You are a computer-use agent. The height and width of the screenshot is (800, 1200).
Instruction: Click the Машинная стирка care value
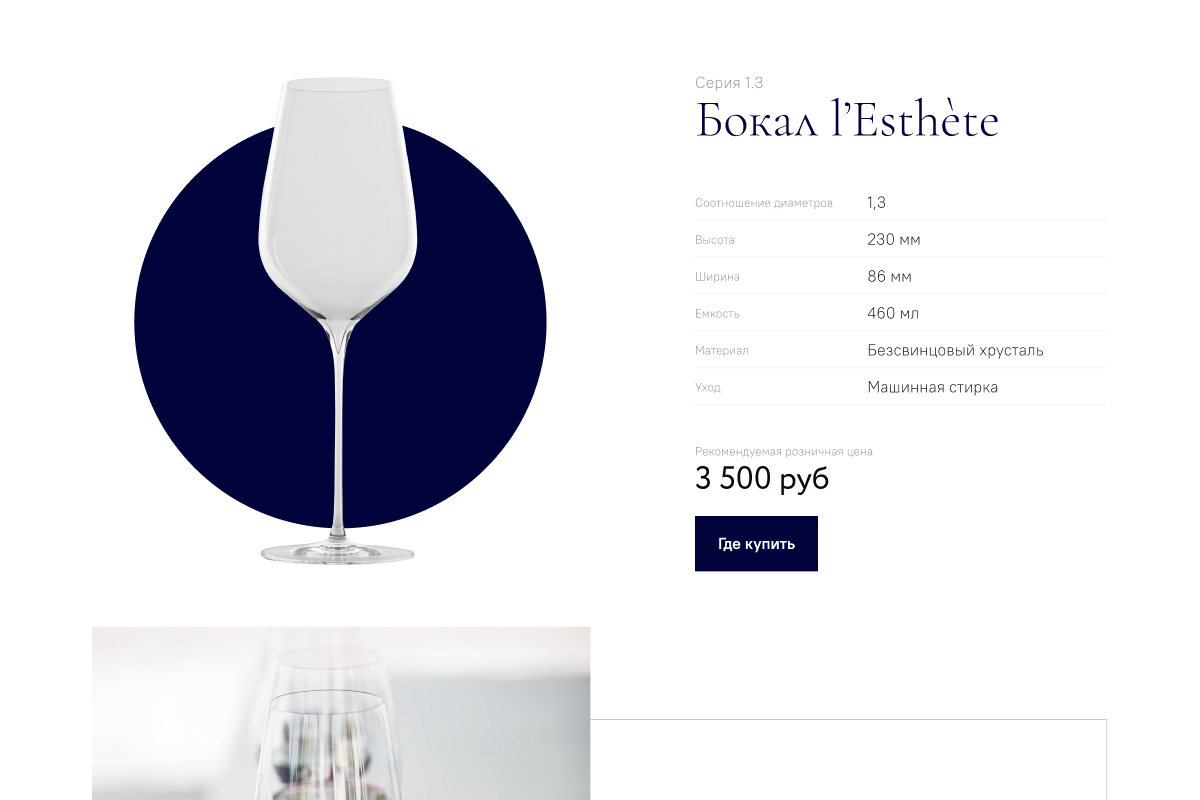click(x=932, y=387)
